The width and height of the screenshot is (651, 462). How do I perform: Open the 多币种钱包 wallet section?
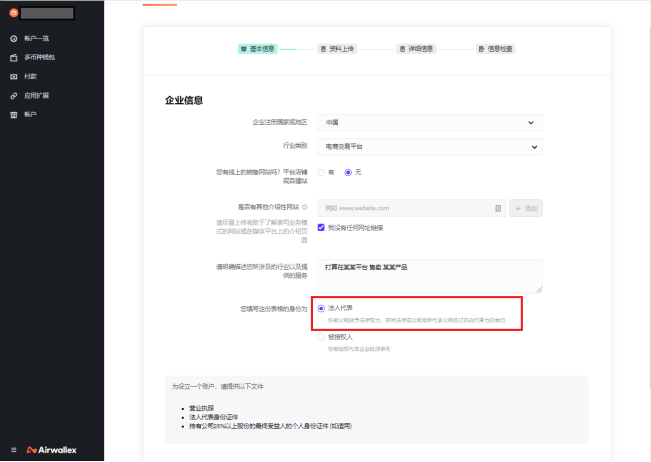pos(38,57)
